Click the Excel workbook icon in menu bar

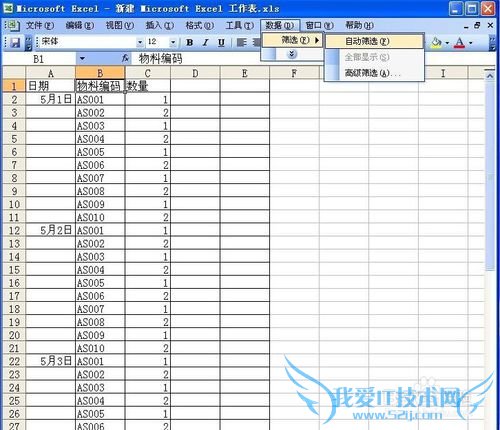coord(12,25)
